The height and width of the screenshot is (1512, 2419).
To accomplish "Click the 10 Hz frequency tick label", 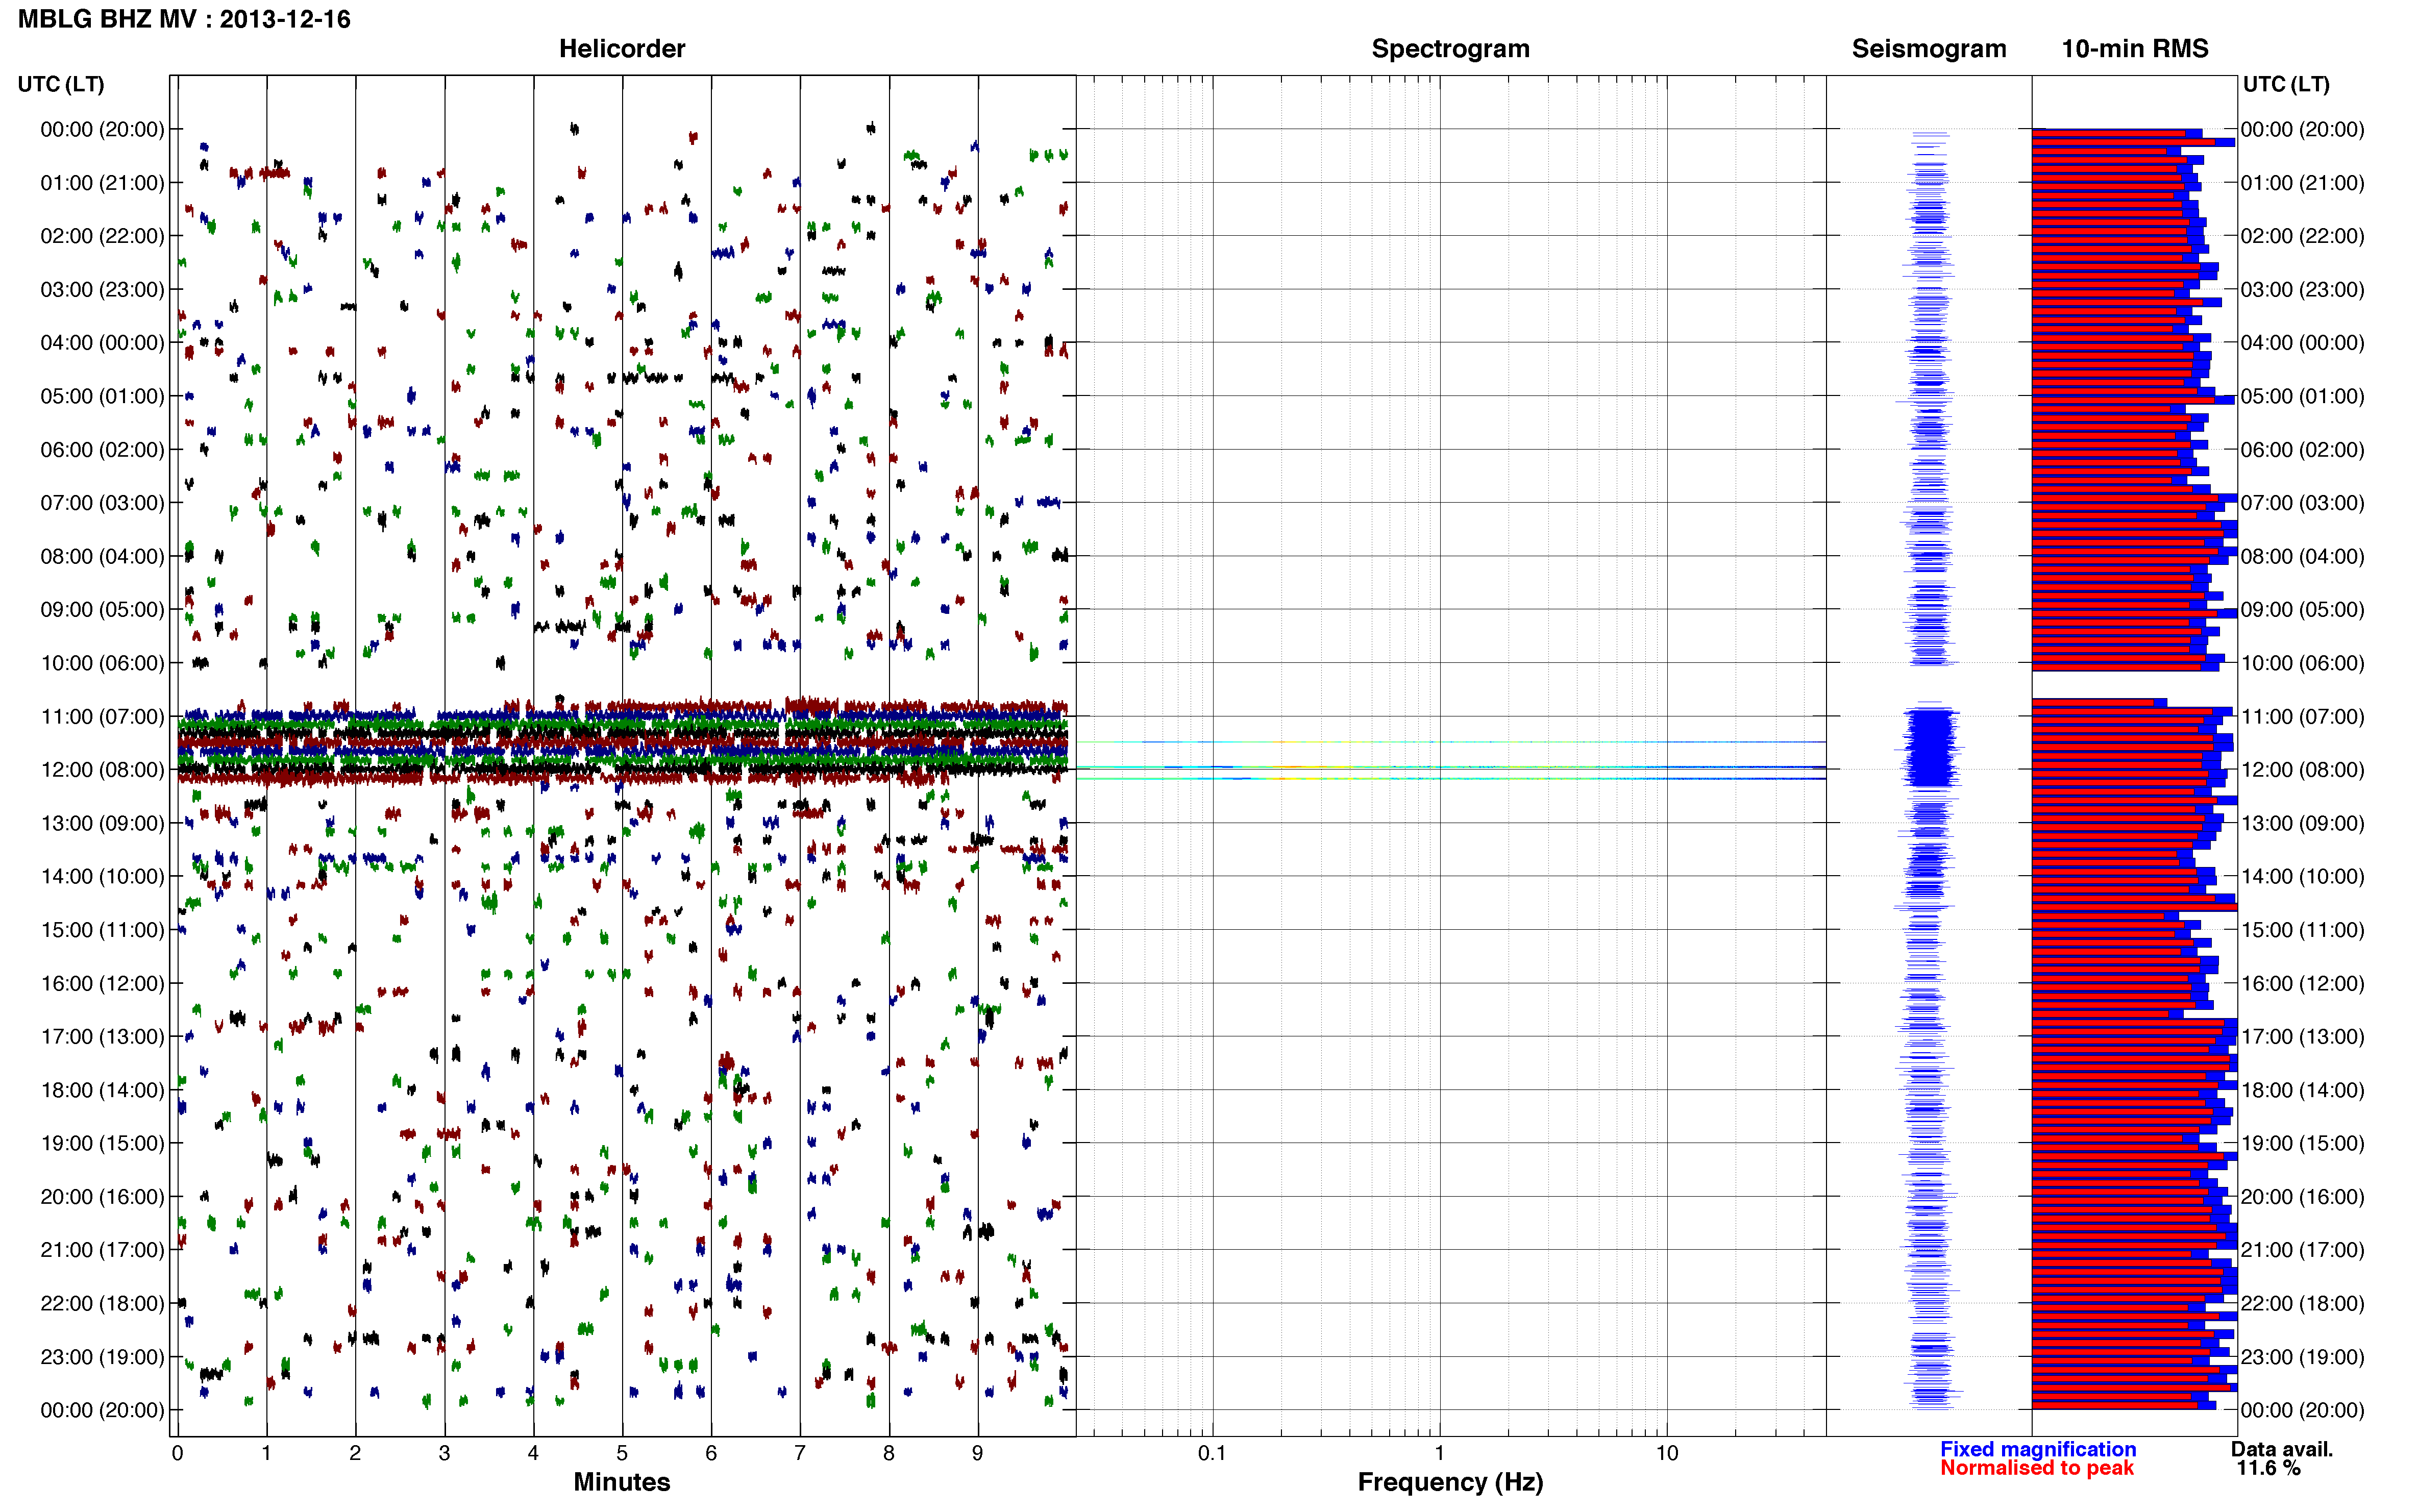I will (x=1667, y=1453).
